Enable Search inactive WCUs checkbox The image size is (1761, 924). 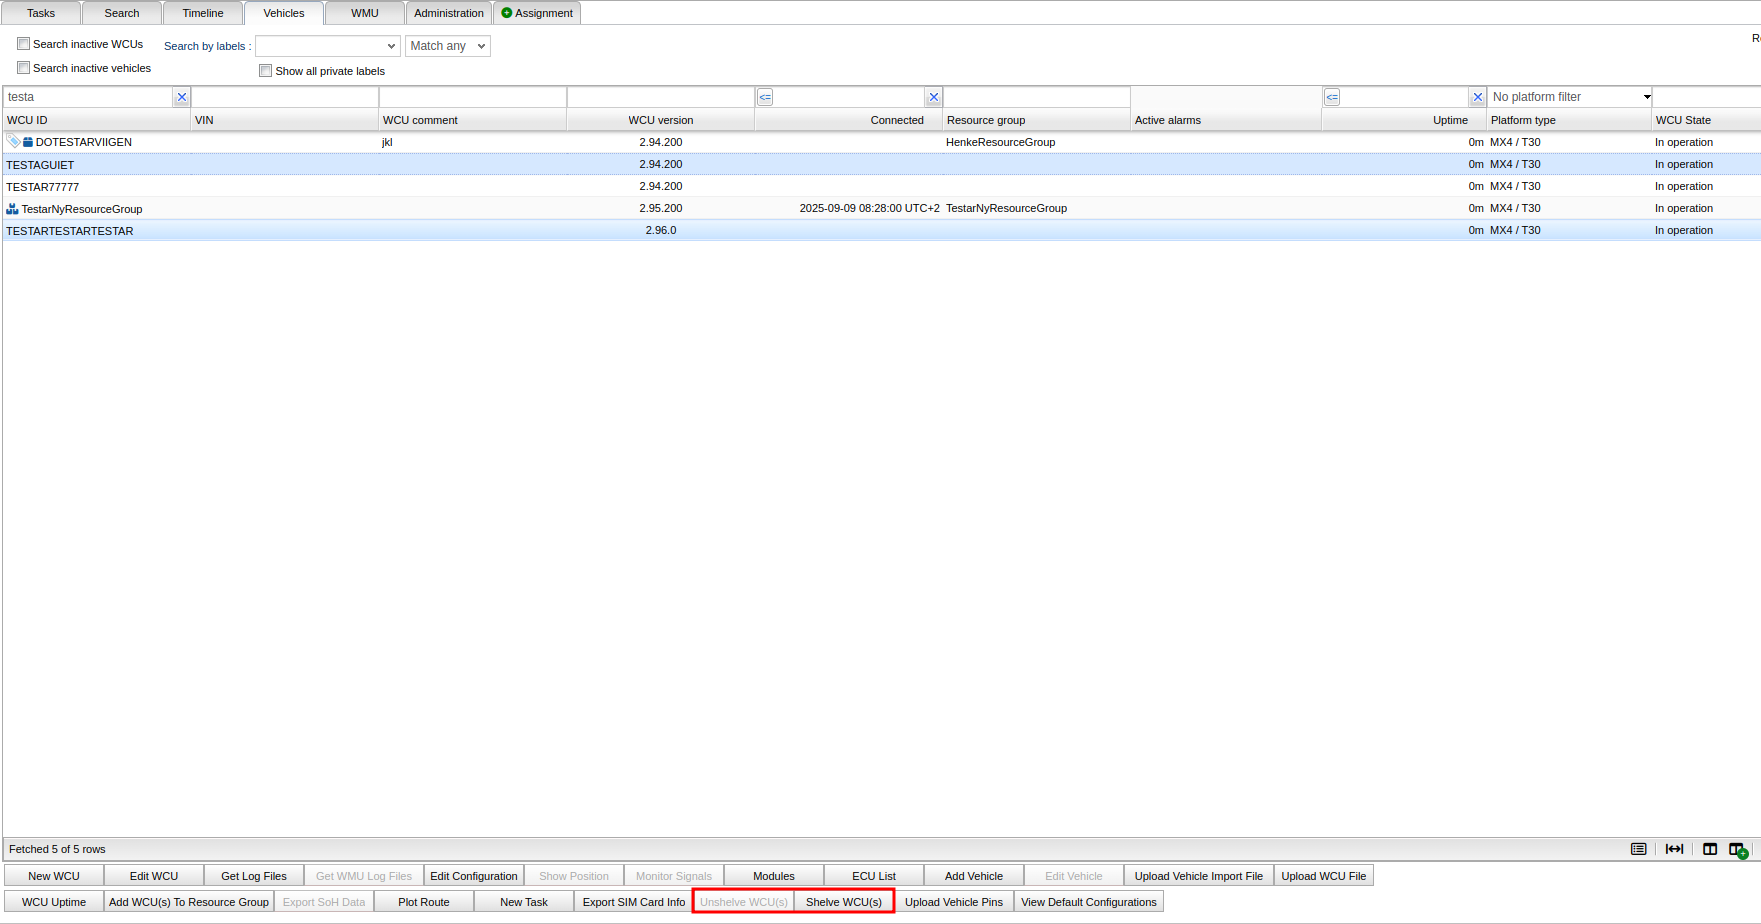(x=24, y=44)
